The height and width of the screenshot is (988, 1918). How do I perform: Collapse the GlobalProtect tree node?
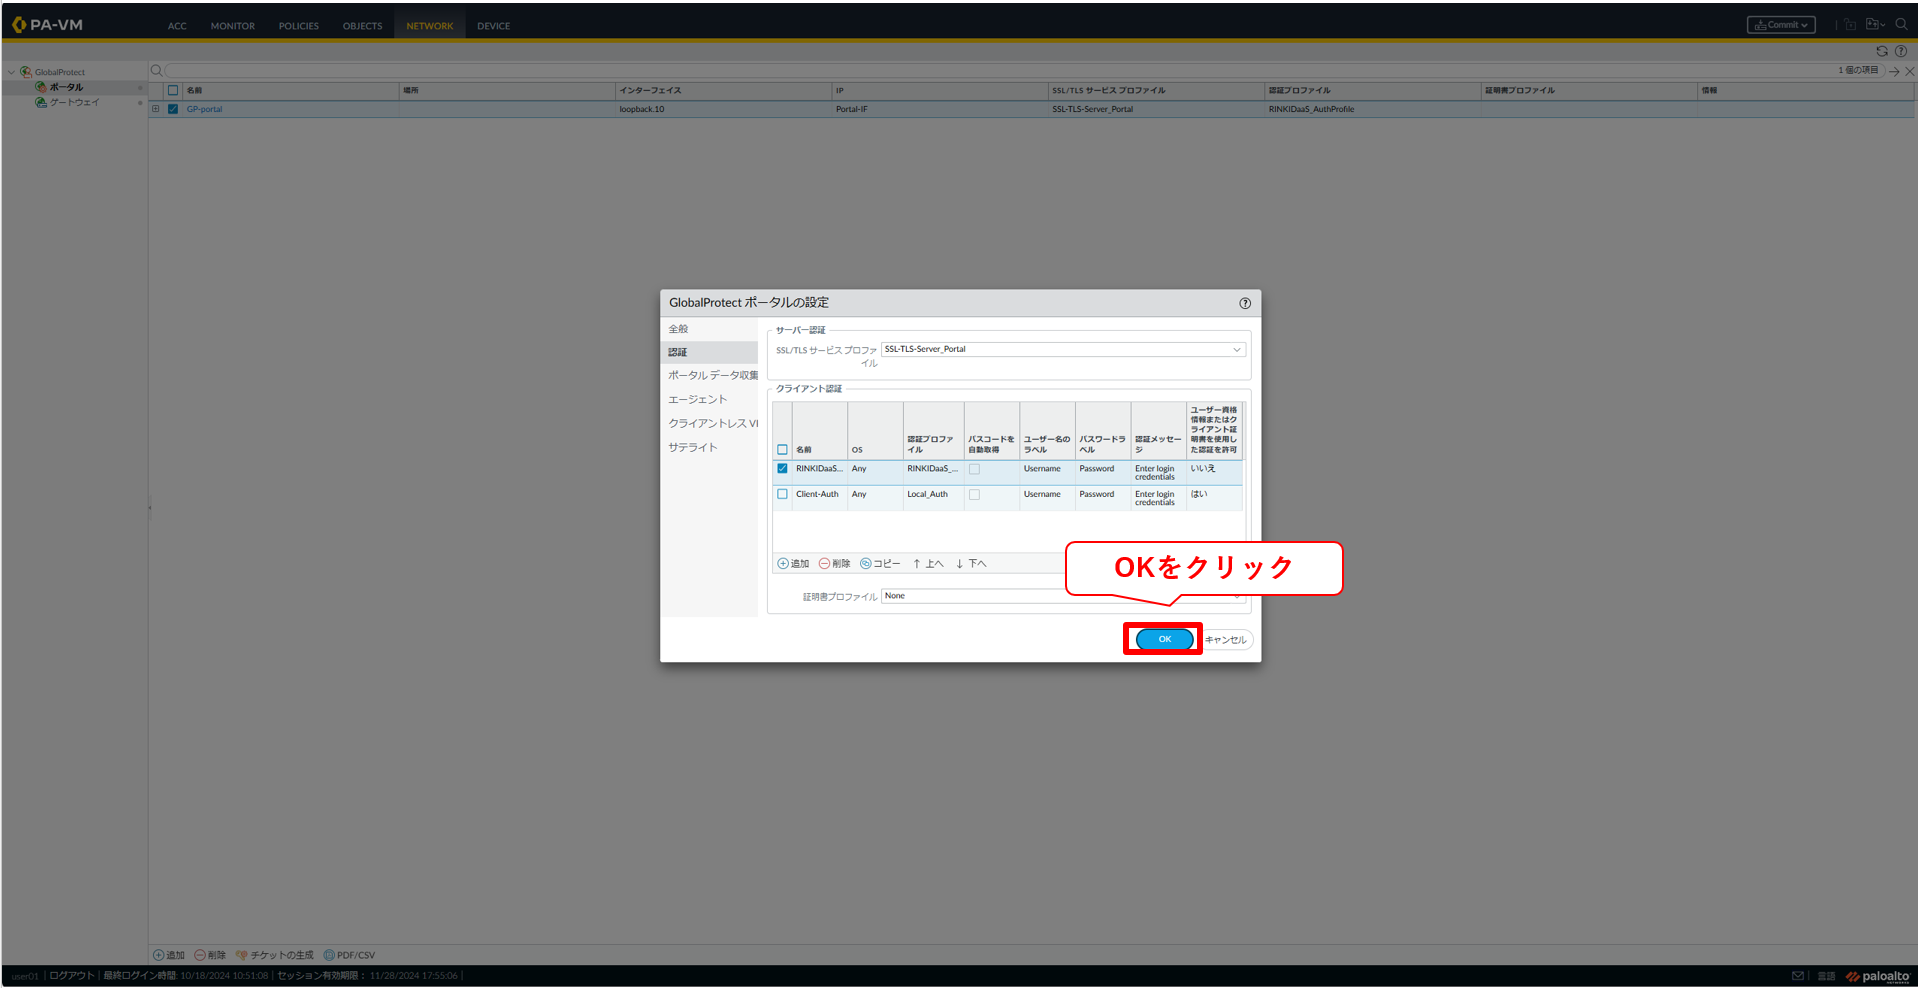pyautogui.click(x=11, y=72)
